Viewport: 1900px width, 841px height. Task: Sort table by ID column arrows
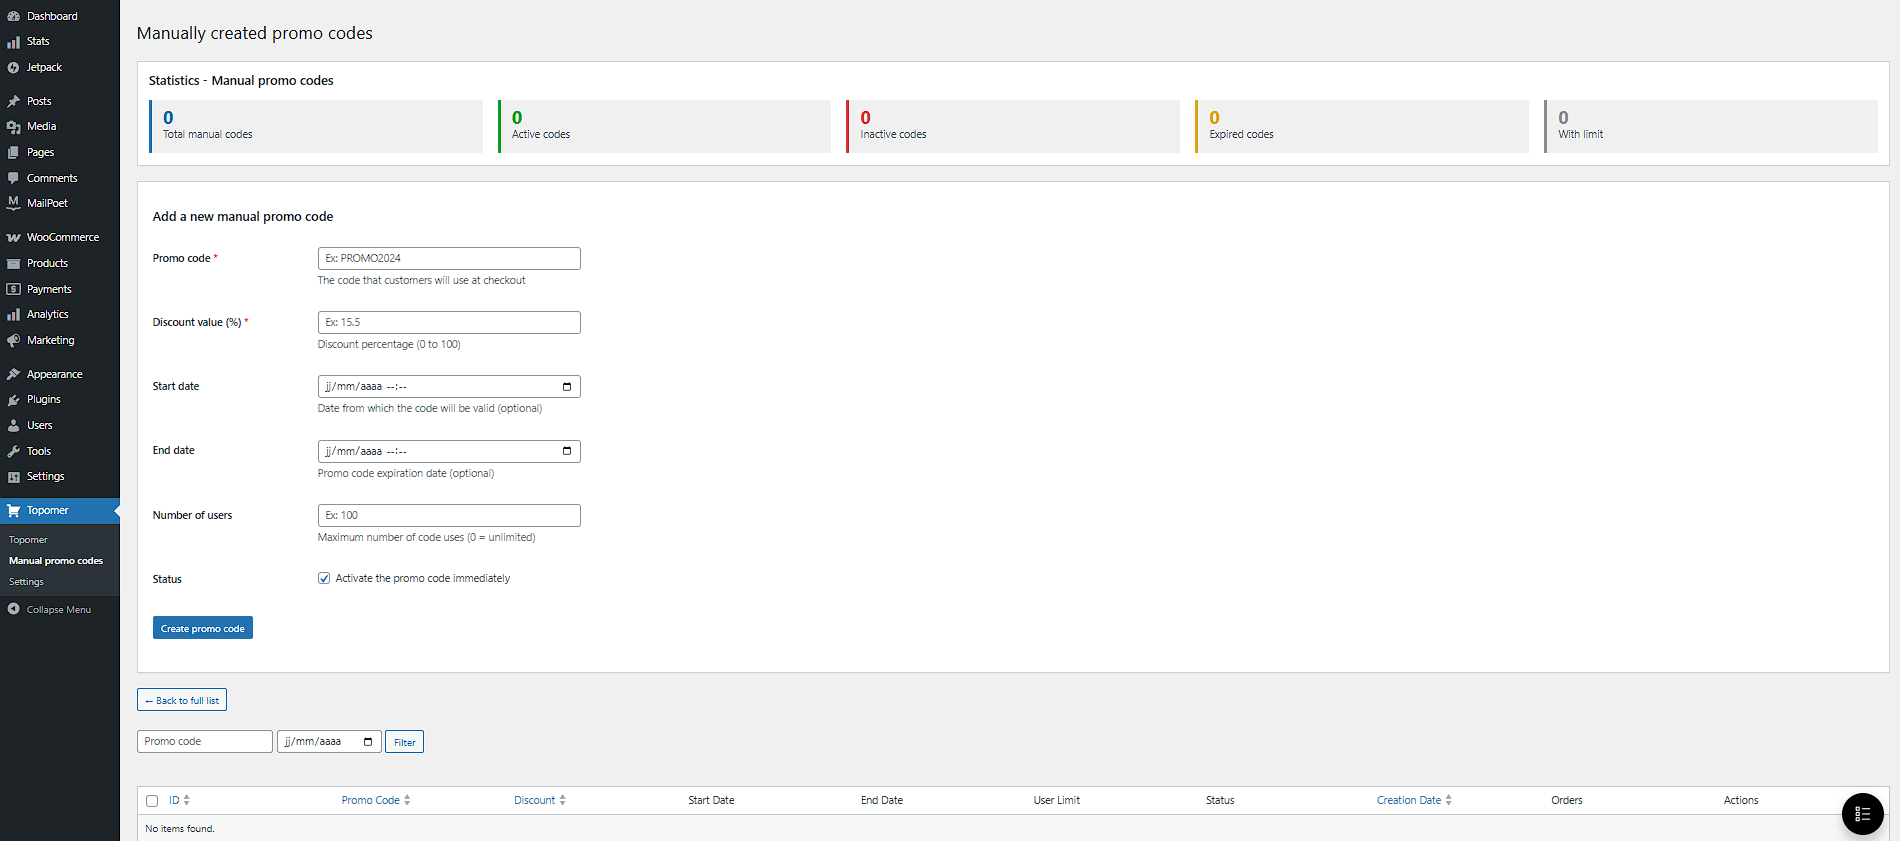pyautogui.click(x=186, y=800)
